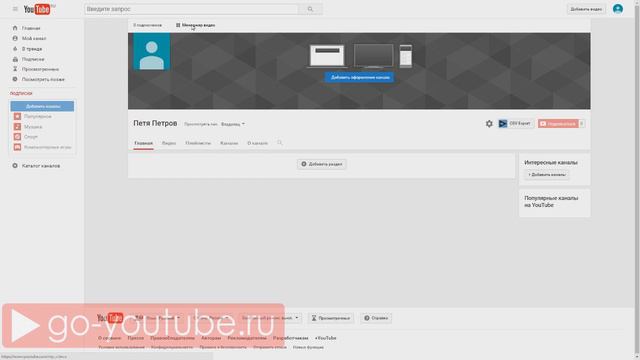640x360 pixels.
Task: Click blue 'Добавить каналы' sidebar button
Action: click(42, 106)
